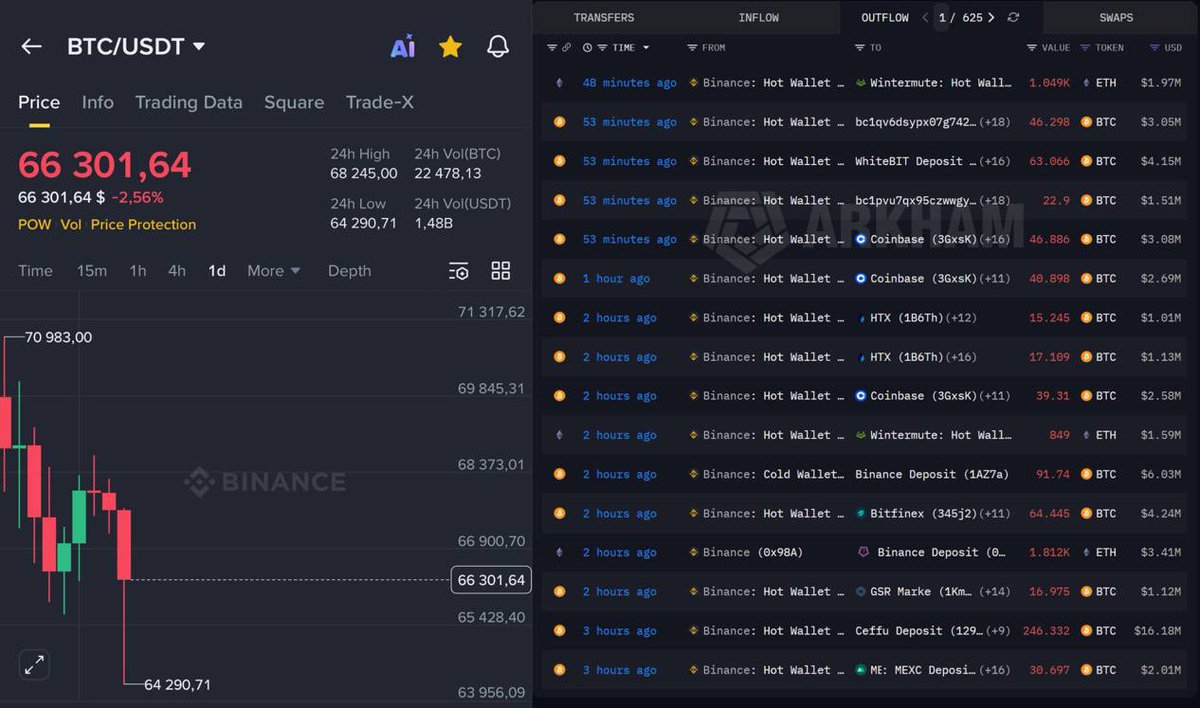
Task: Open bc1pvu7qx95czwwgy address
Action: [x=915, y=200]
